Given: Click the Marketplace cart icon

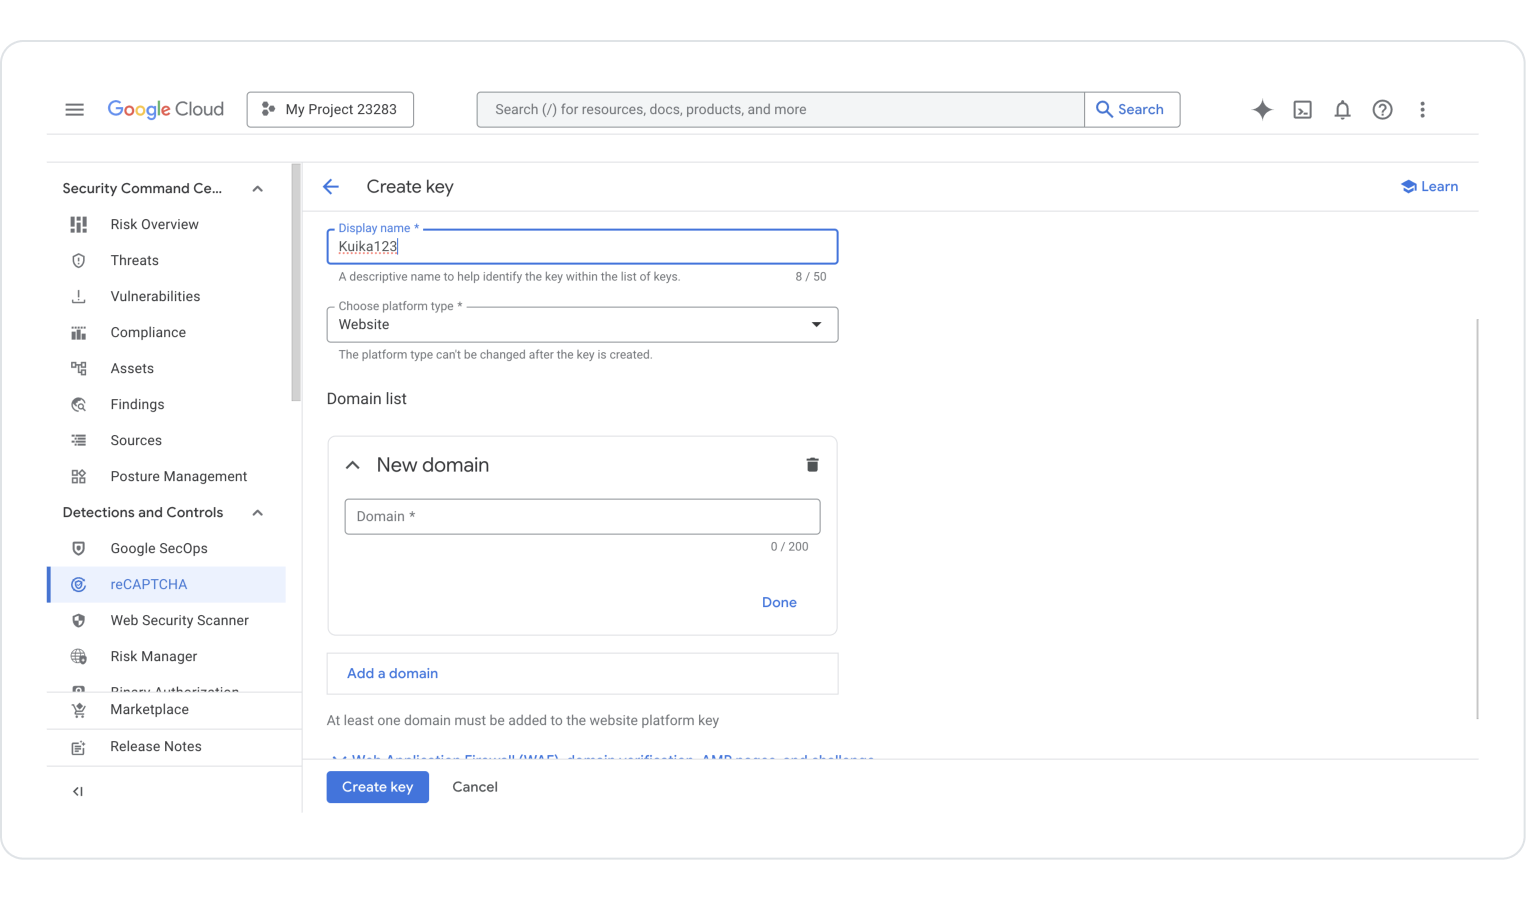Looking at the screenshot, I should coord(79,710).
